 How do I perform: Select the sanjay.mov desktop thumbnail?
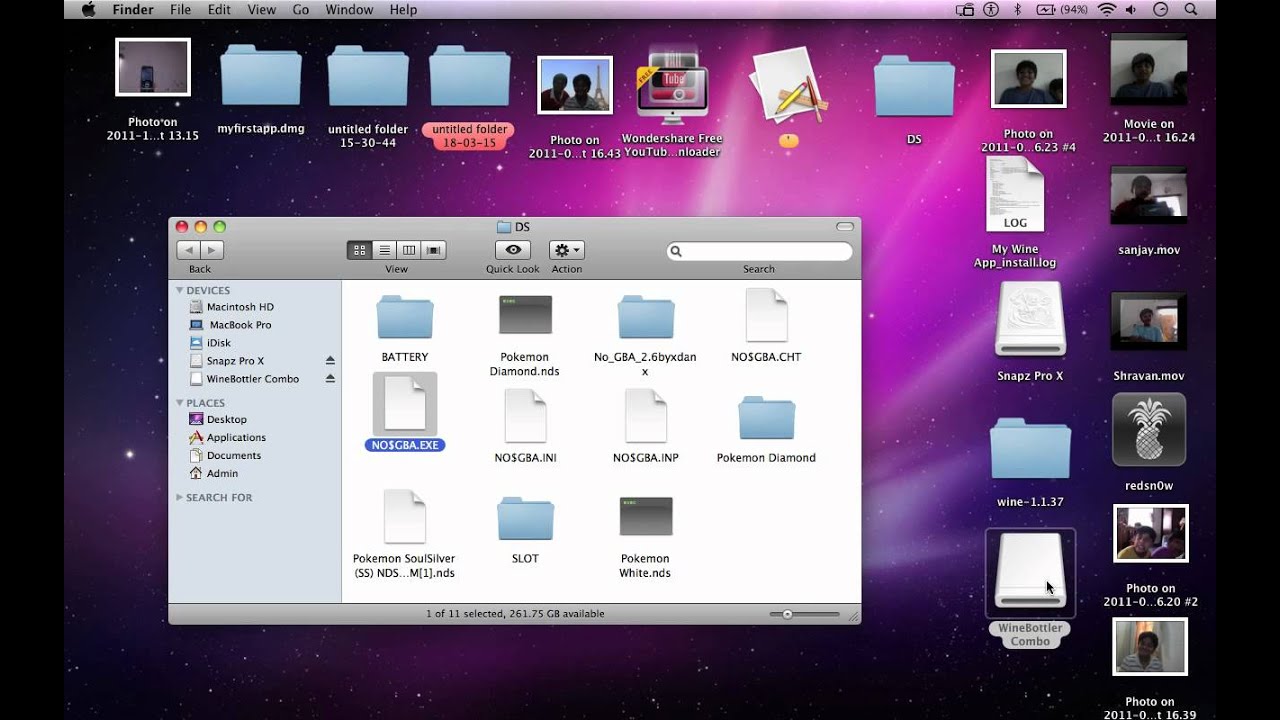1149,196
